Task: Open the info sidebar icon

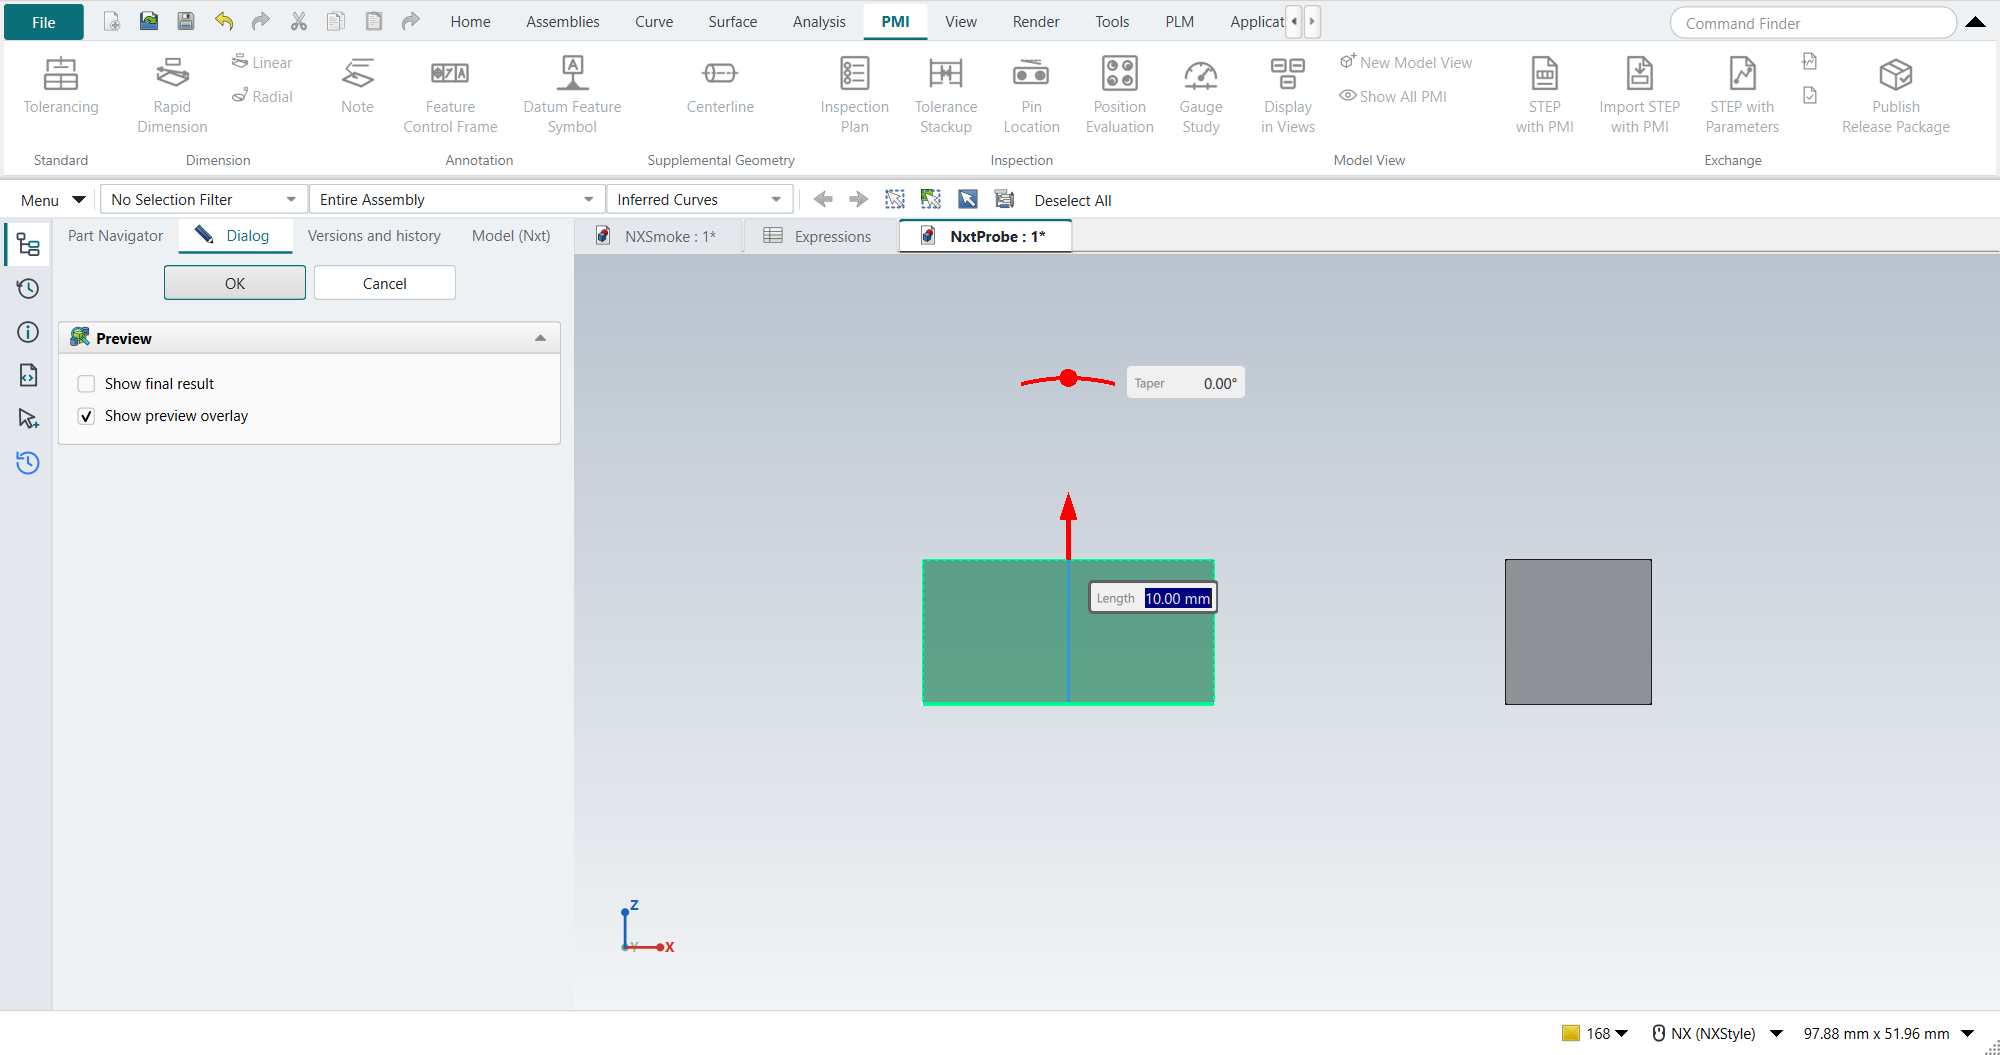Action: coord(28,332)
